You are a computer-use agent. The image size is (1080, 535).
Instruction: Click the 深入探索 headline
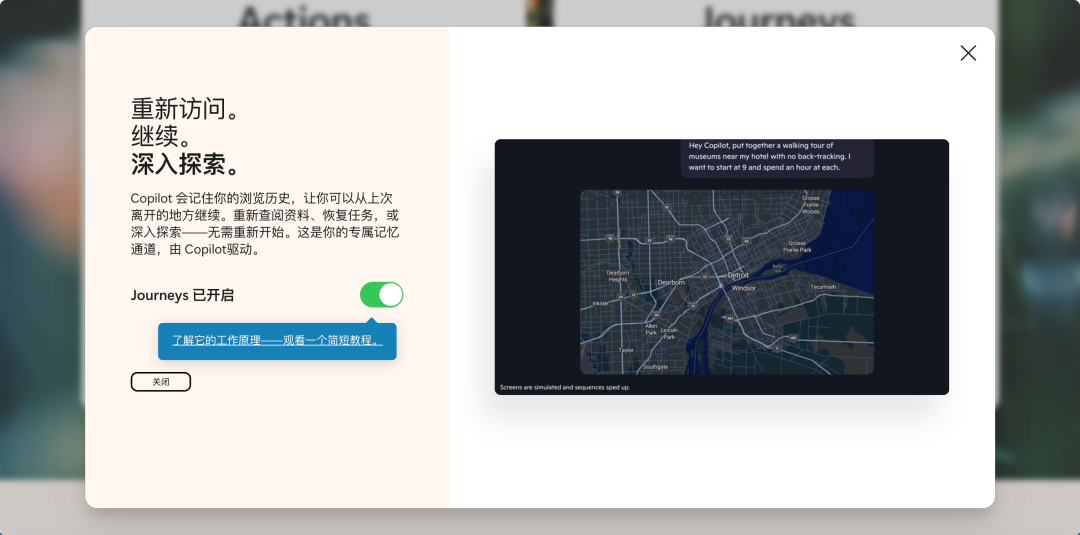click(x=186, y=163)
